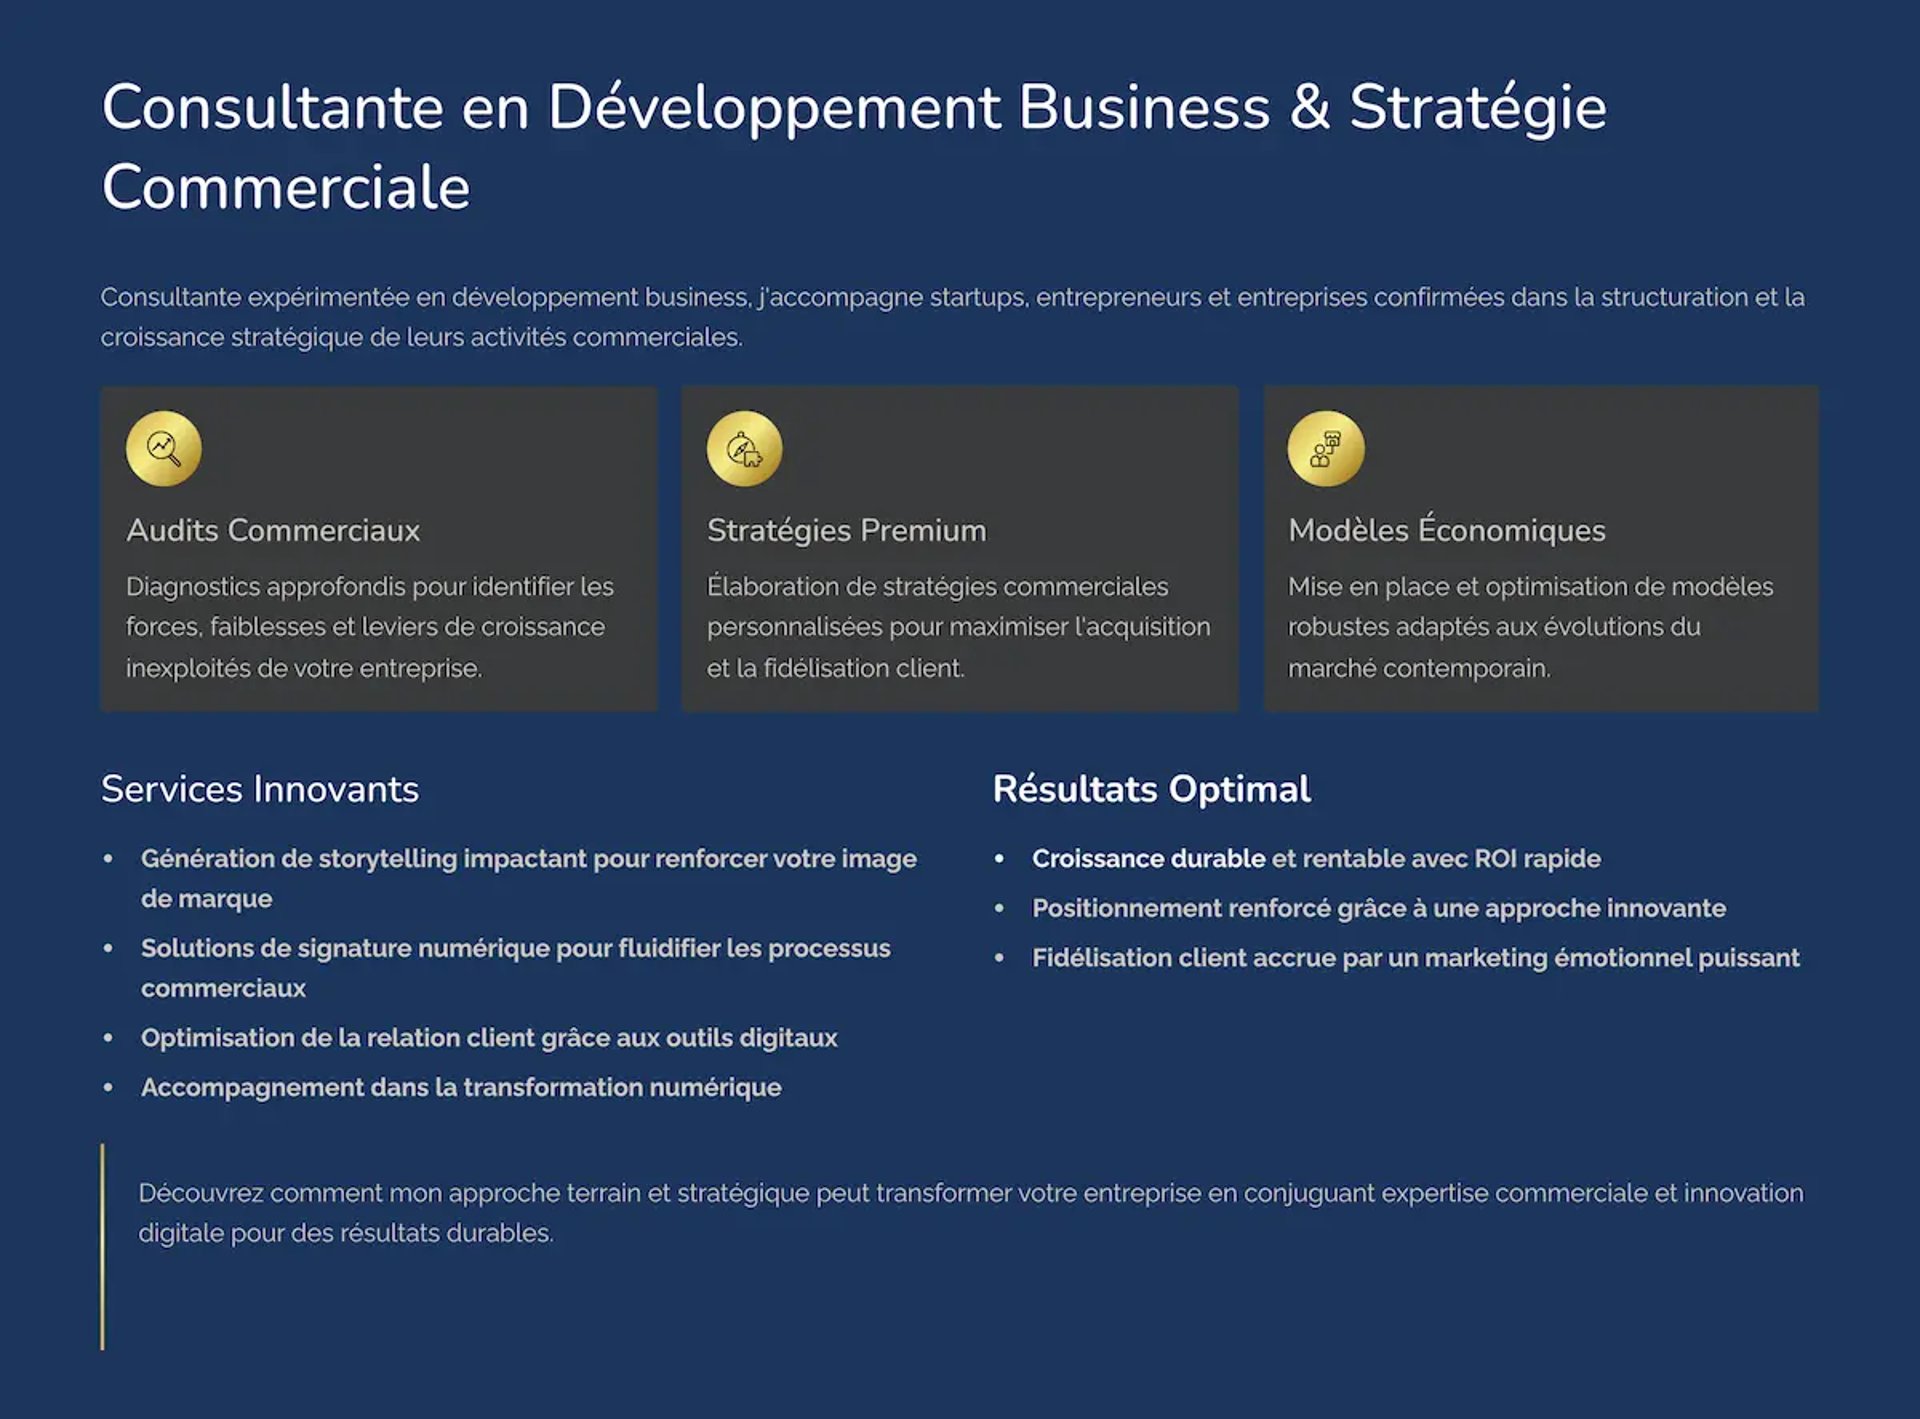Select the signature numérique solutions bullet
Viewport: 1920px width, 1419px height.
[515, 948]
